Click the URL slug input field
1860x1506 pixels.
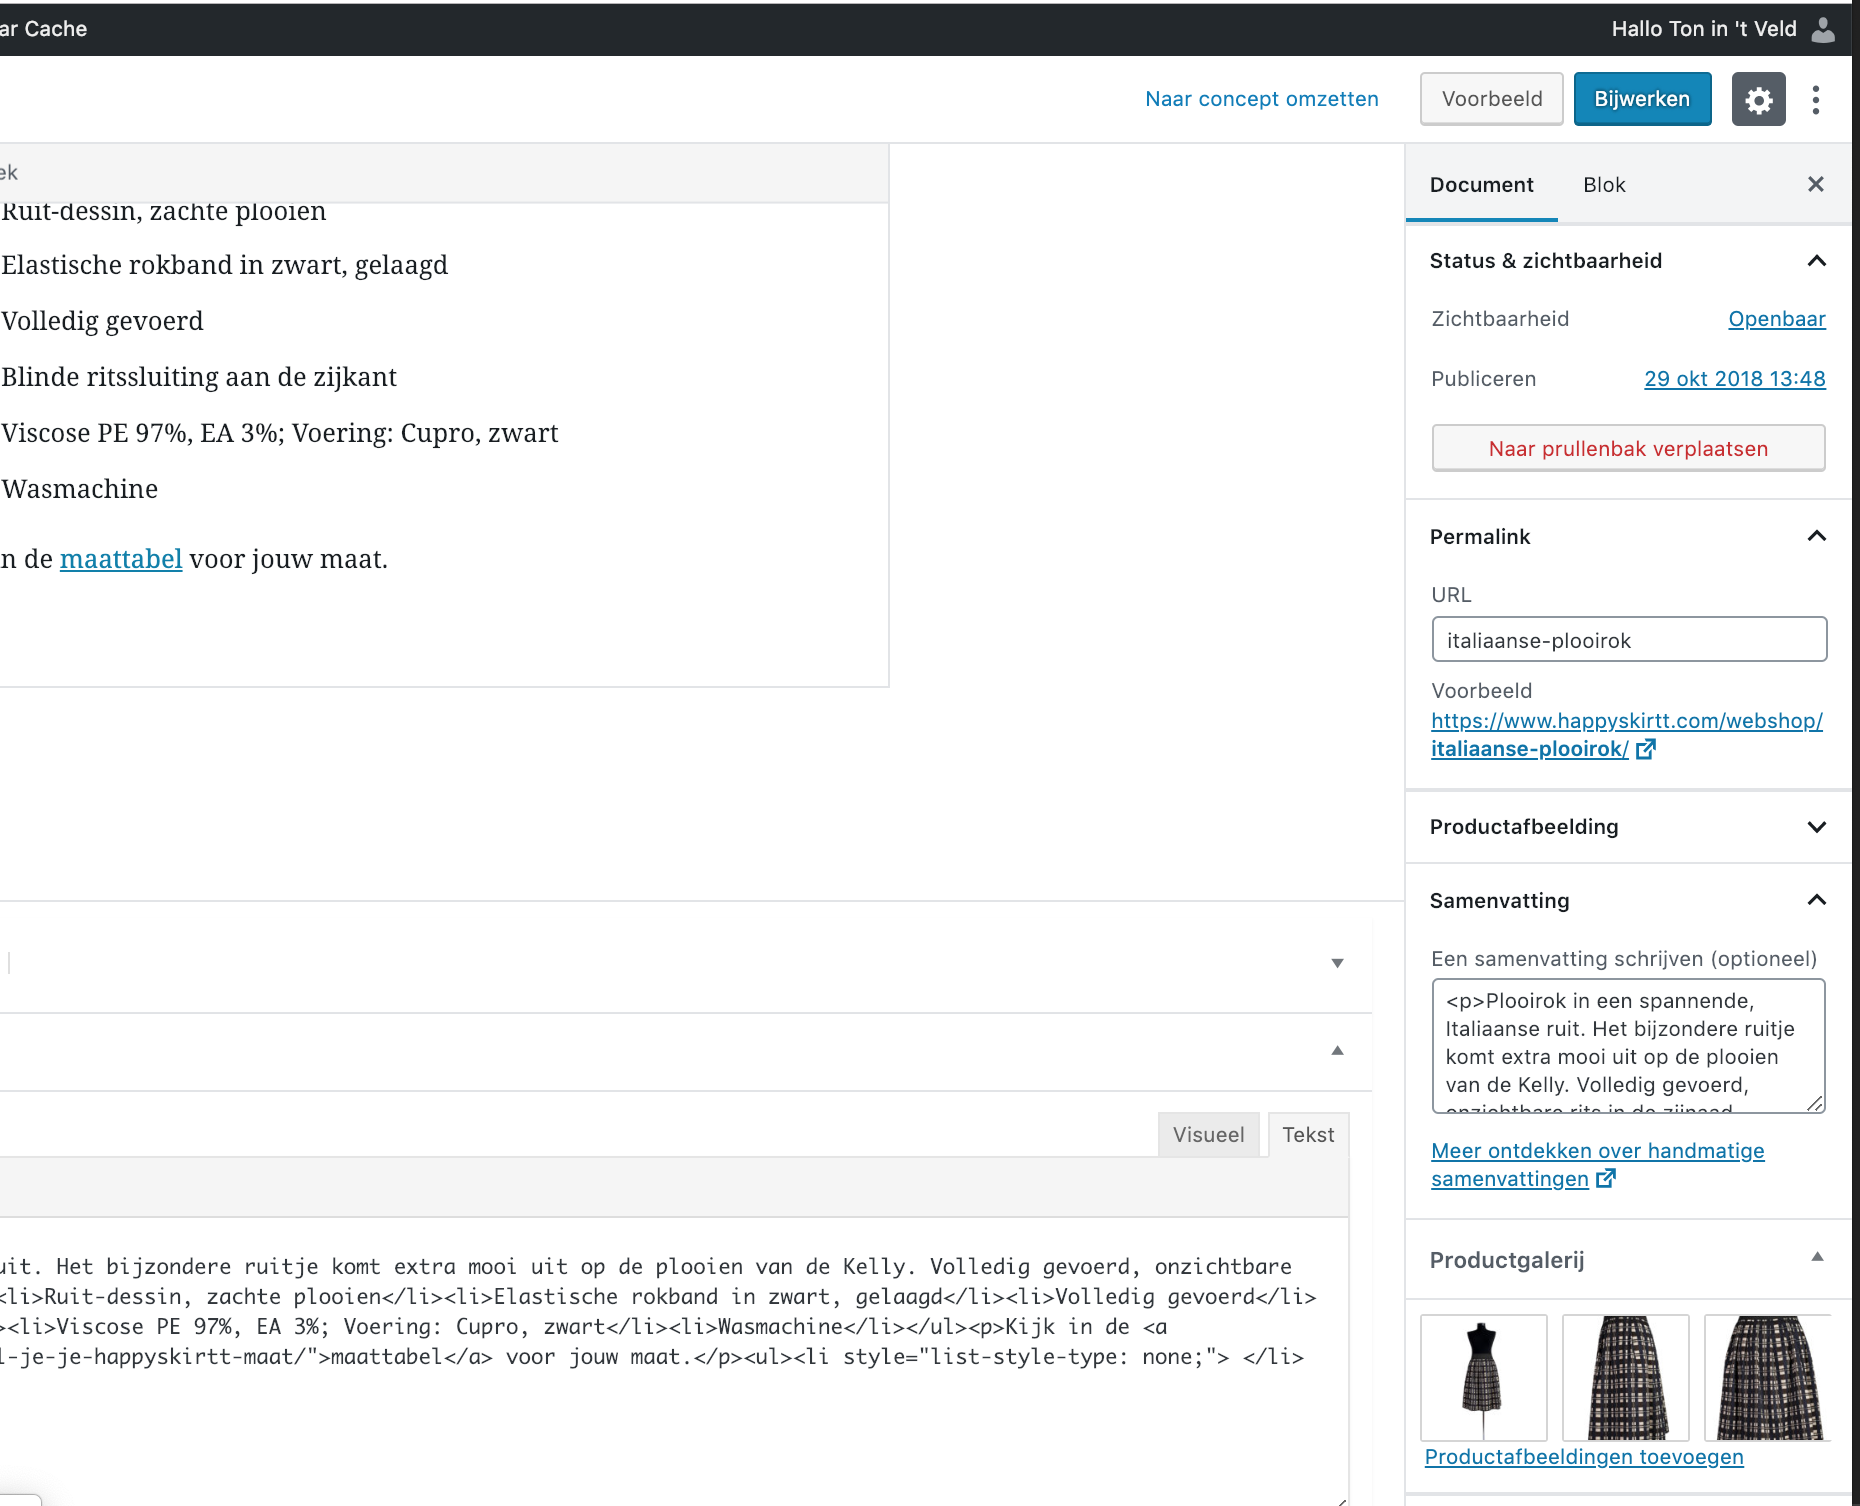pyautogui.click(x=1629, y=640)
